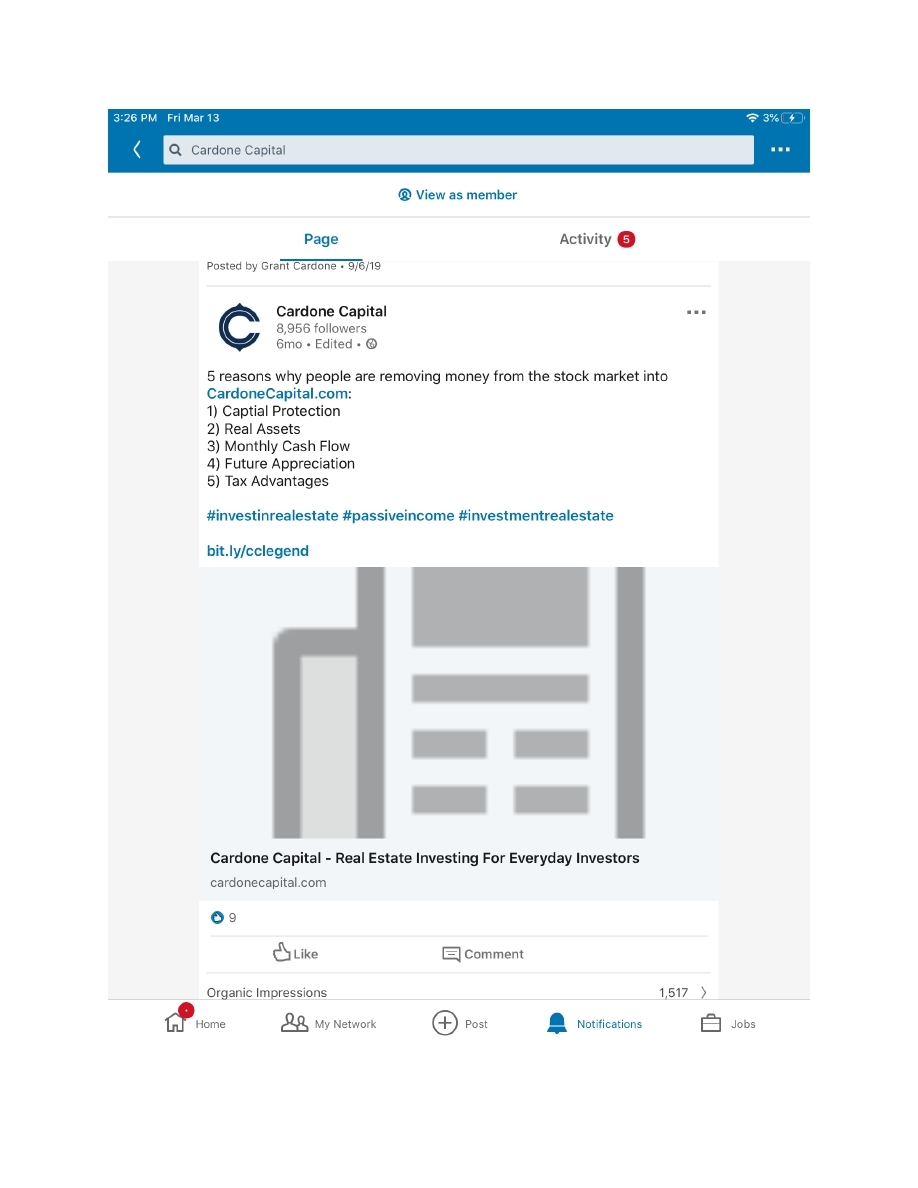Screen dimensions: 918x1188
Task: Open the post's three-dot options menu
Action: pos(696,313)
